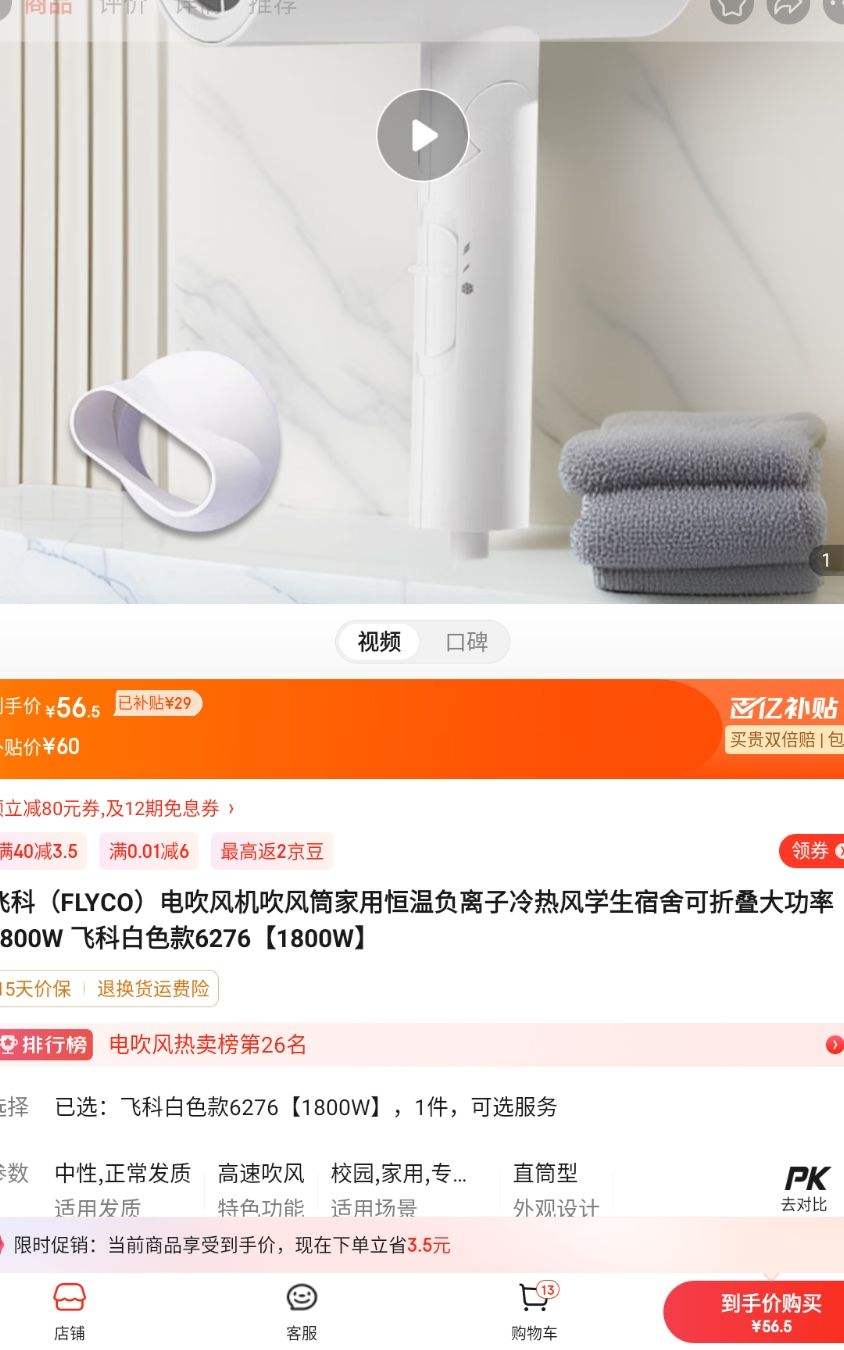Tap the PK 去对比 compare icon

805,1188
